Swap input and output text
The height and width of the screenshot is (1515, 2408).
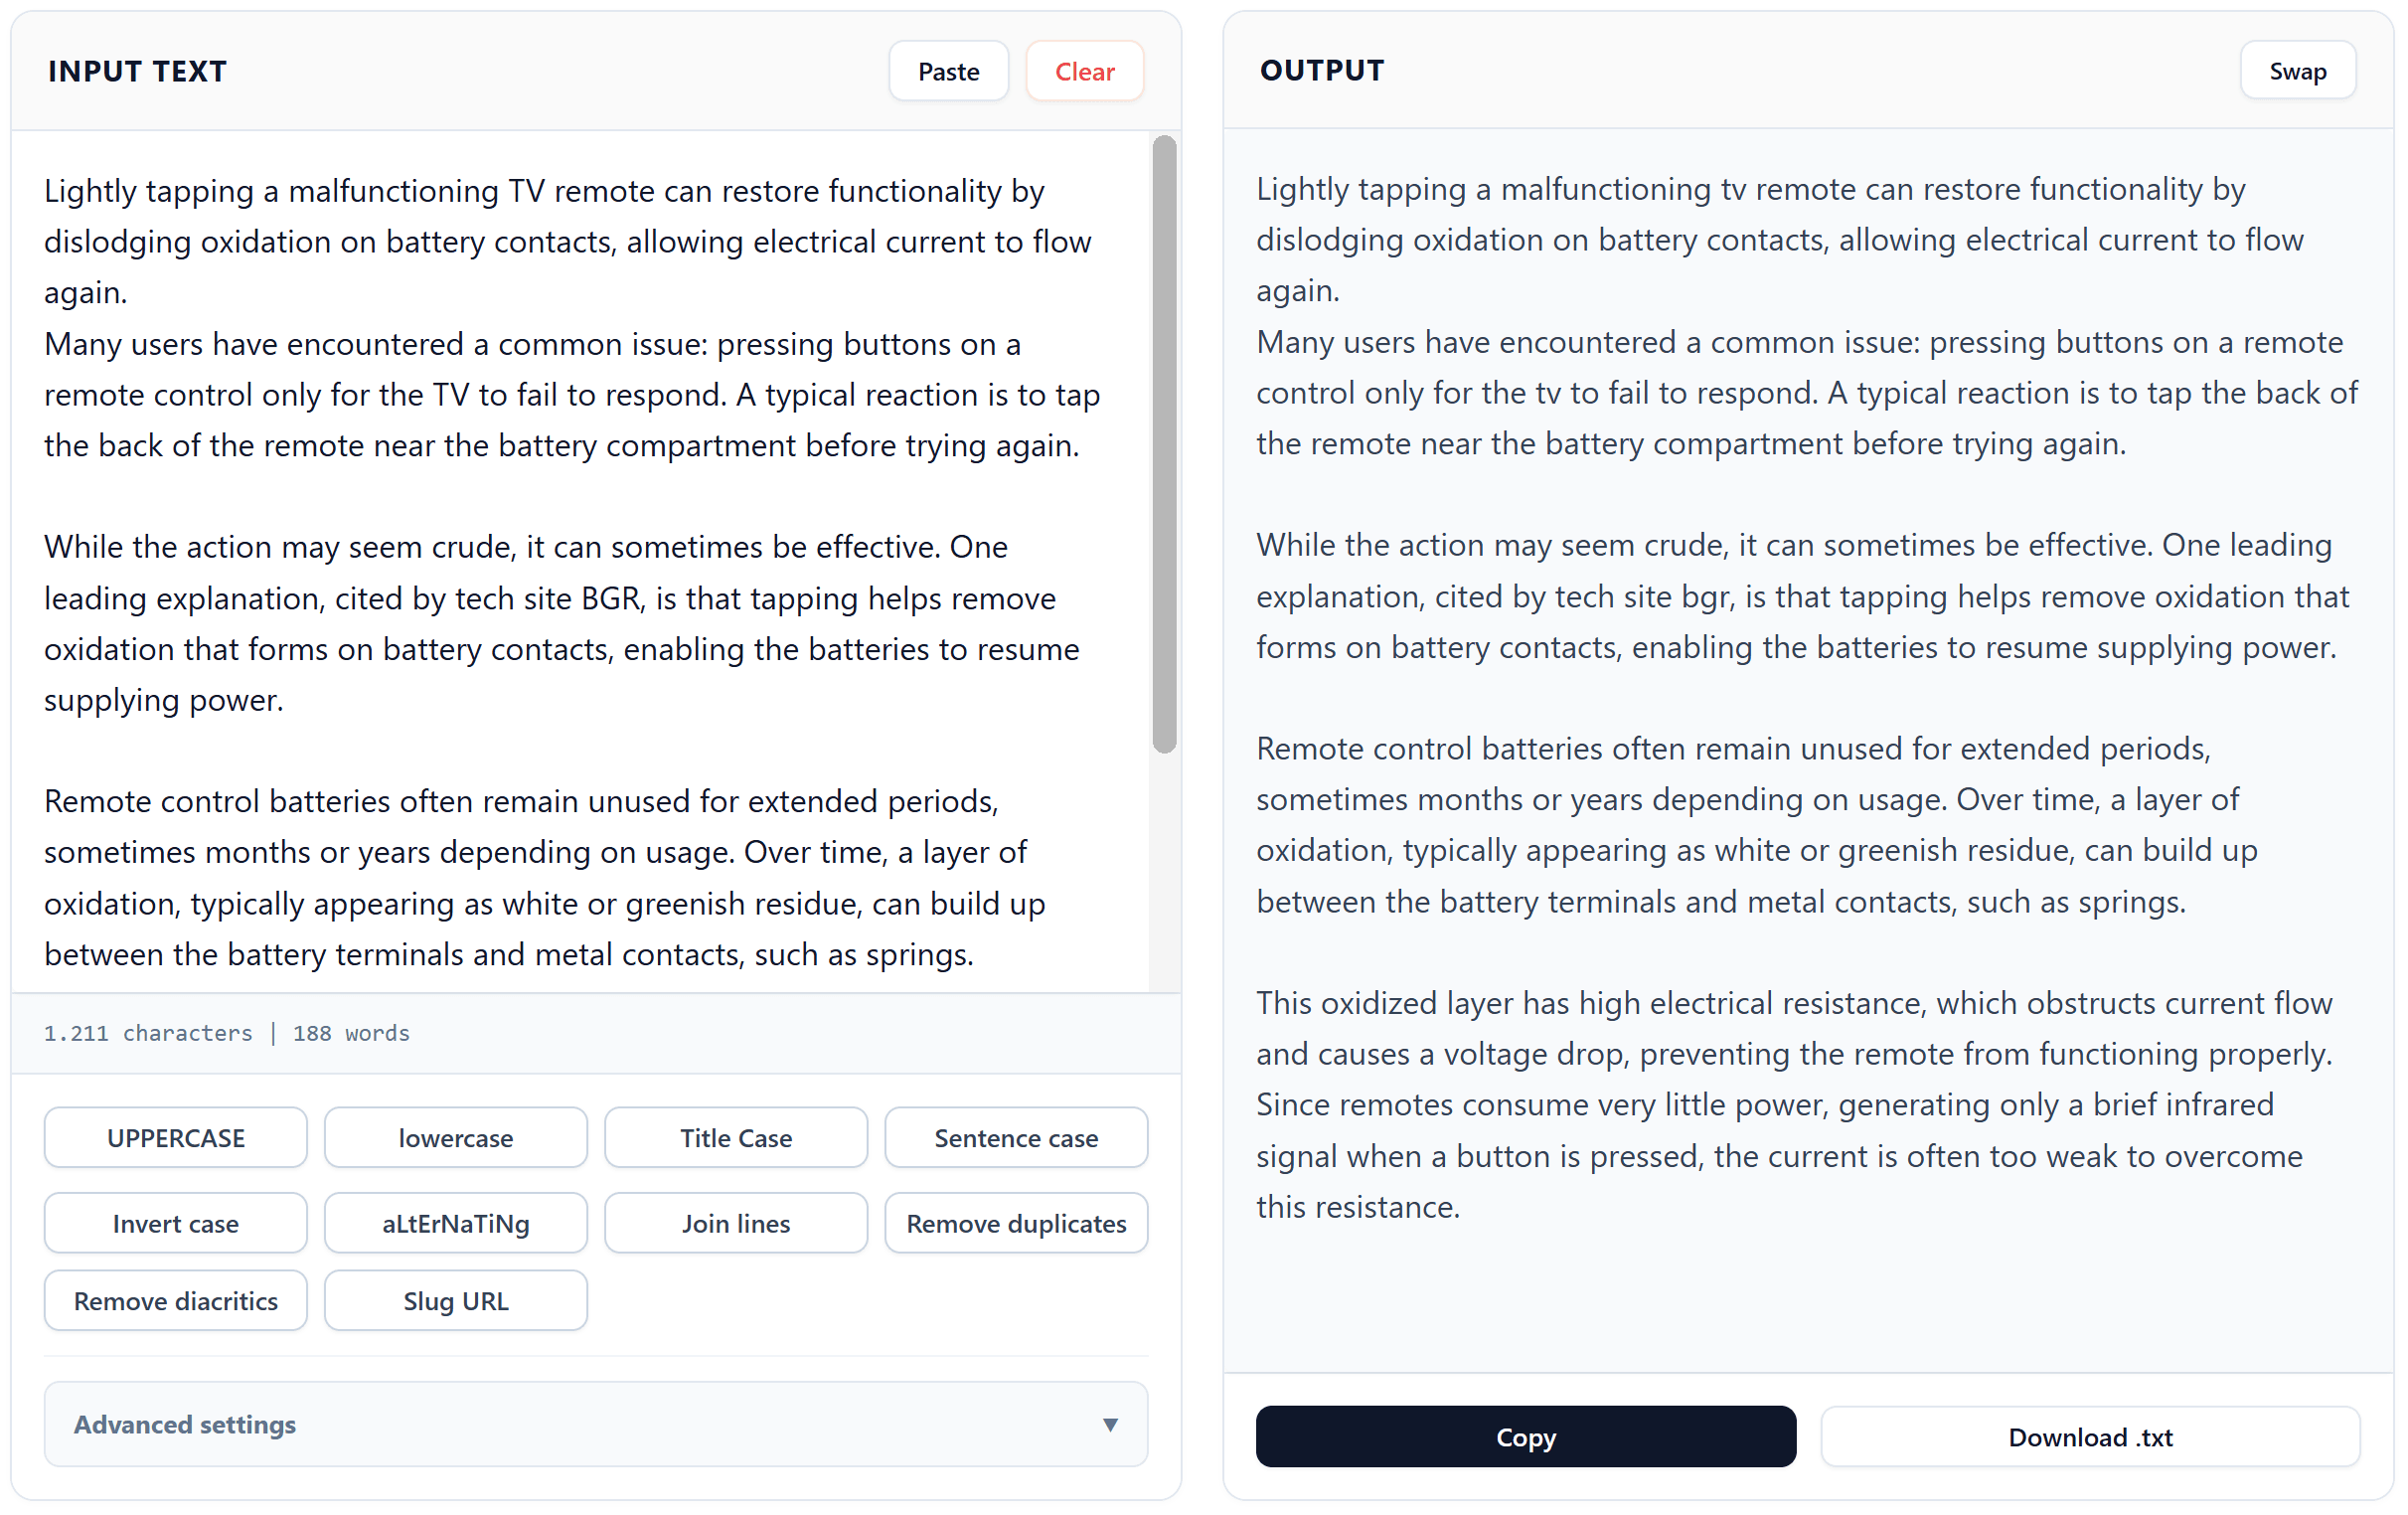(2296, 71)
